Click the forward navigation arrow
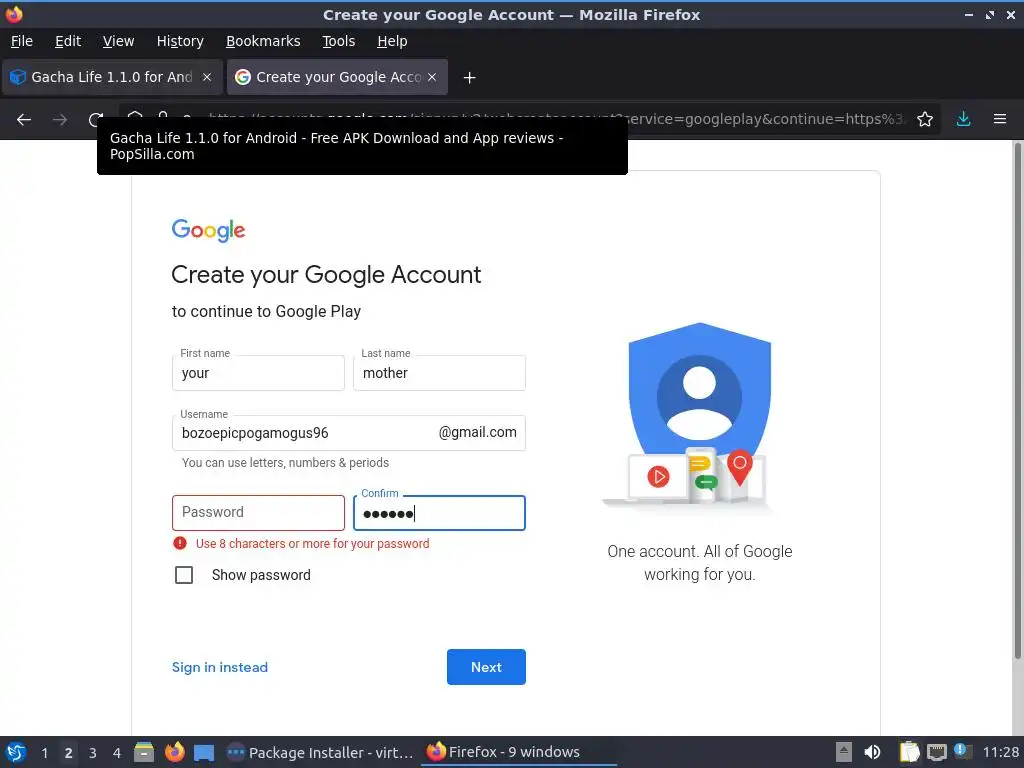This screenshot has width=1024, height=768. click(59, 120)
